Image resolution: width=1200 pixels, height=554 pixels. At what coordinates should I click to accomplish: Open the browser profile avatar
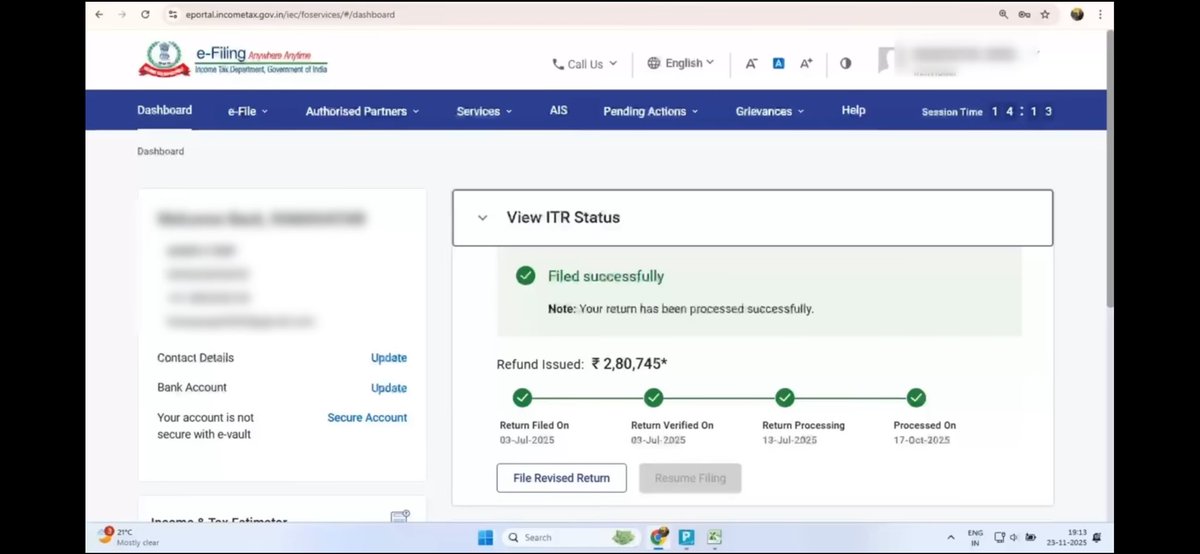[1077, 15]
